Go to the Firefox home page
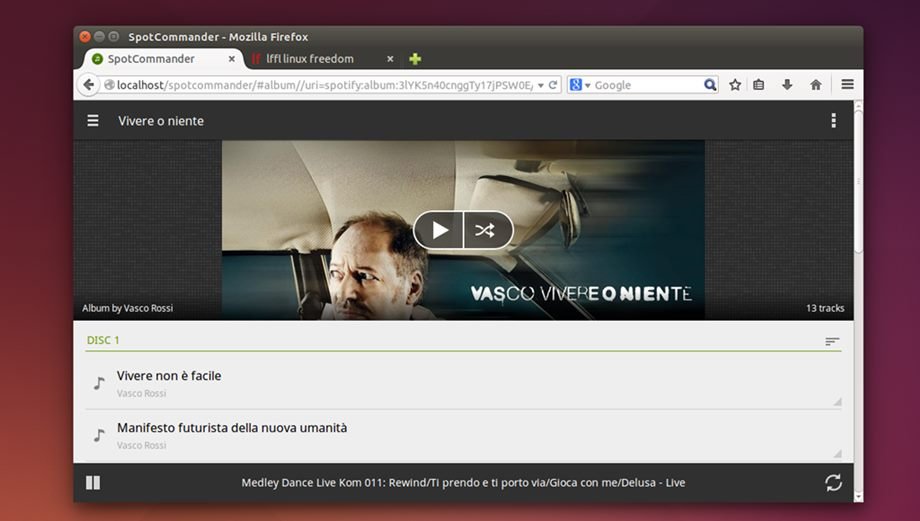Image resolution: width=920 pixels, height=521 pixels. coord(815,85)
